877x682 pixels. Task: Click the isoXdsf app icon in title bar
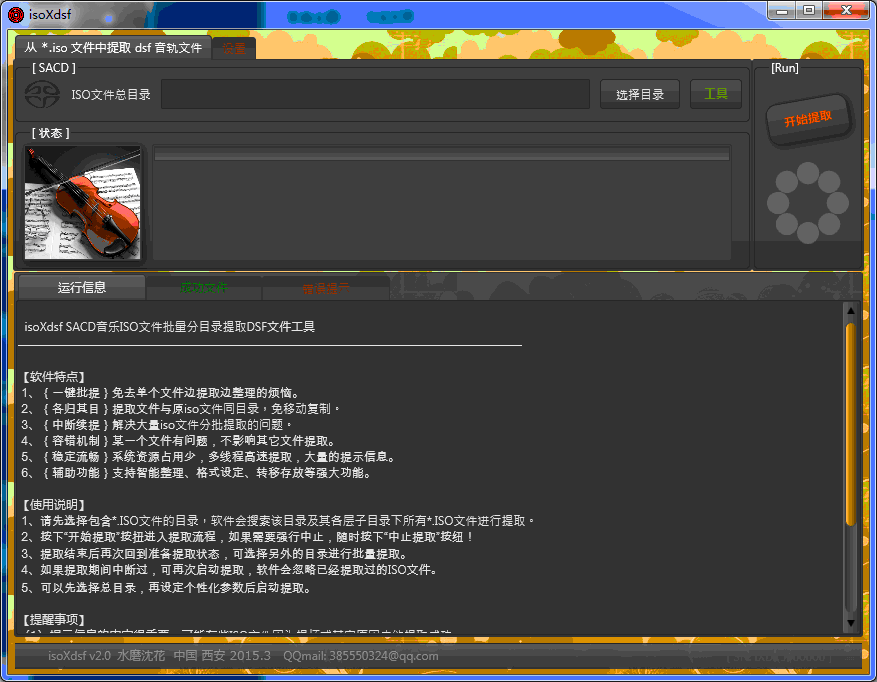point(15,12)
